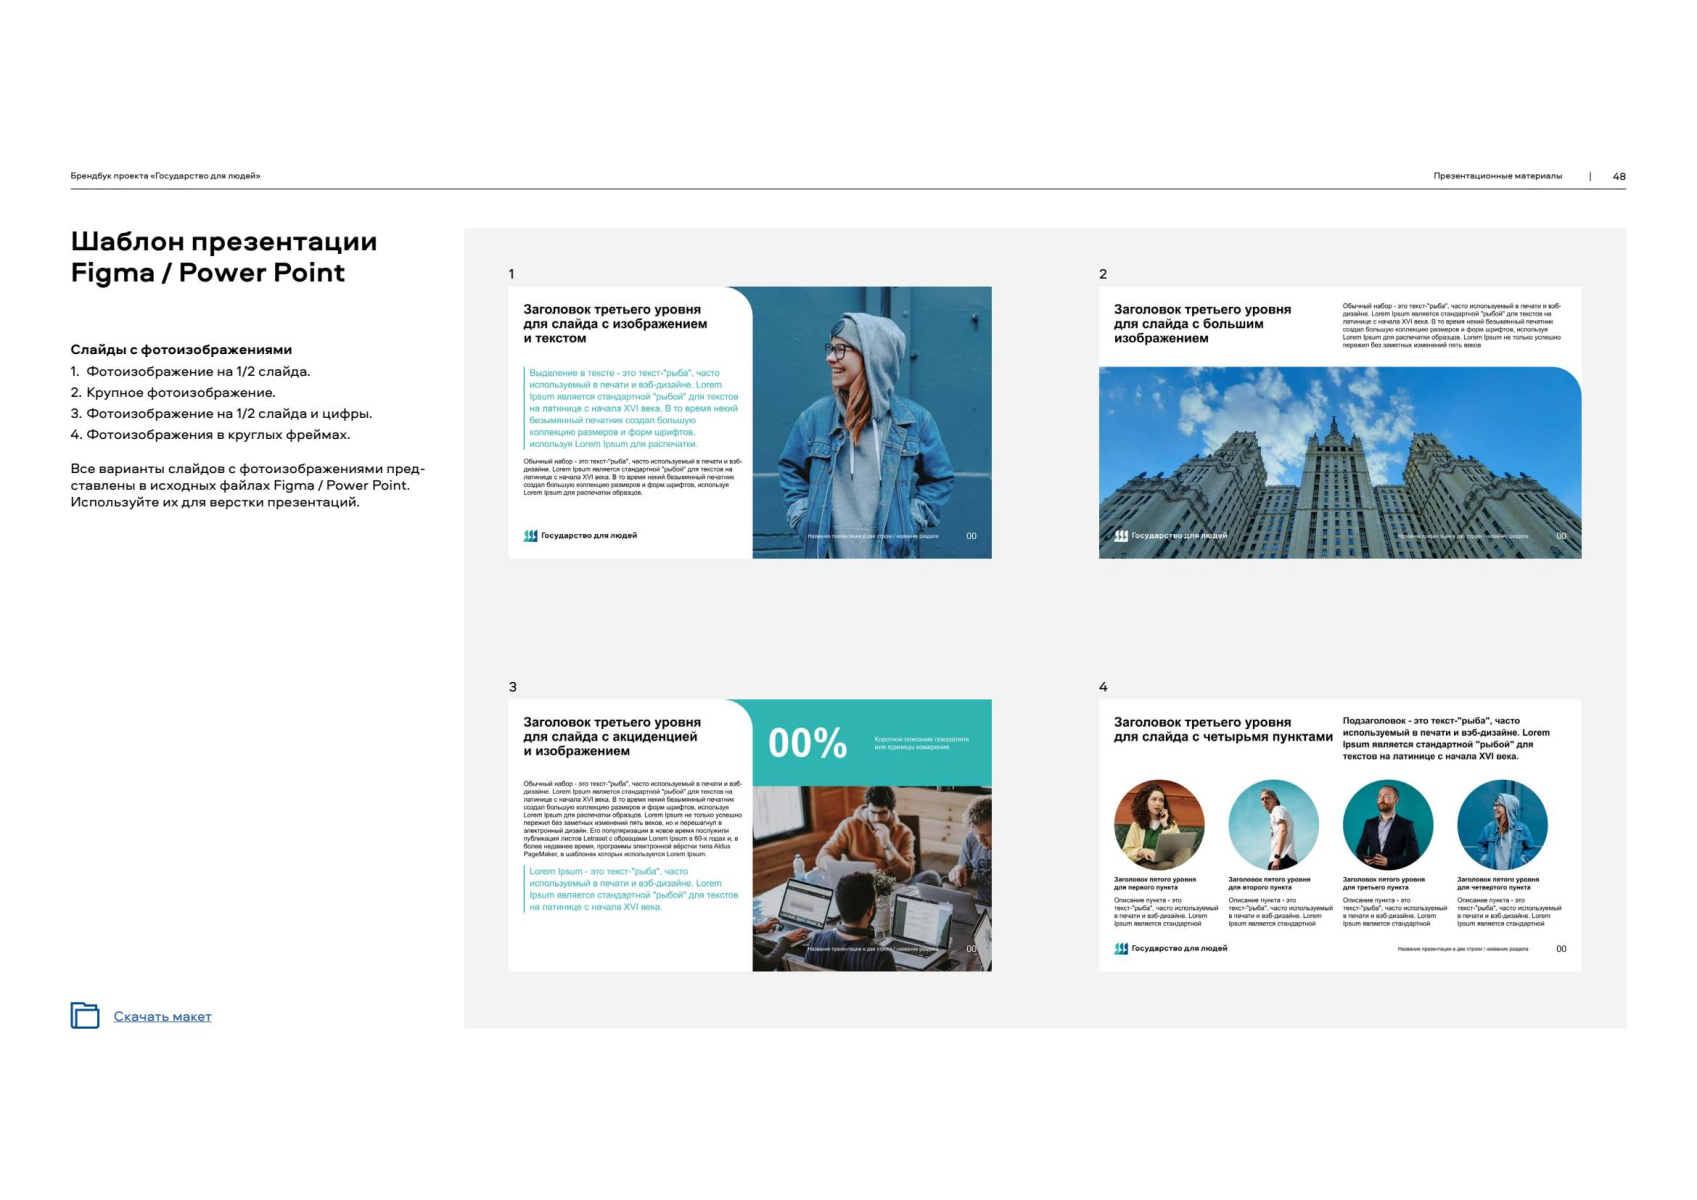Screen dimensions: 1697x1200
Task: Click the folder icon beside Скачать макет
Action: click(85, 1015)
